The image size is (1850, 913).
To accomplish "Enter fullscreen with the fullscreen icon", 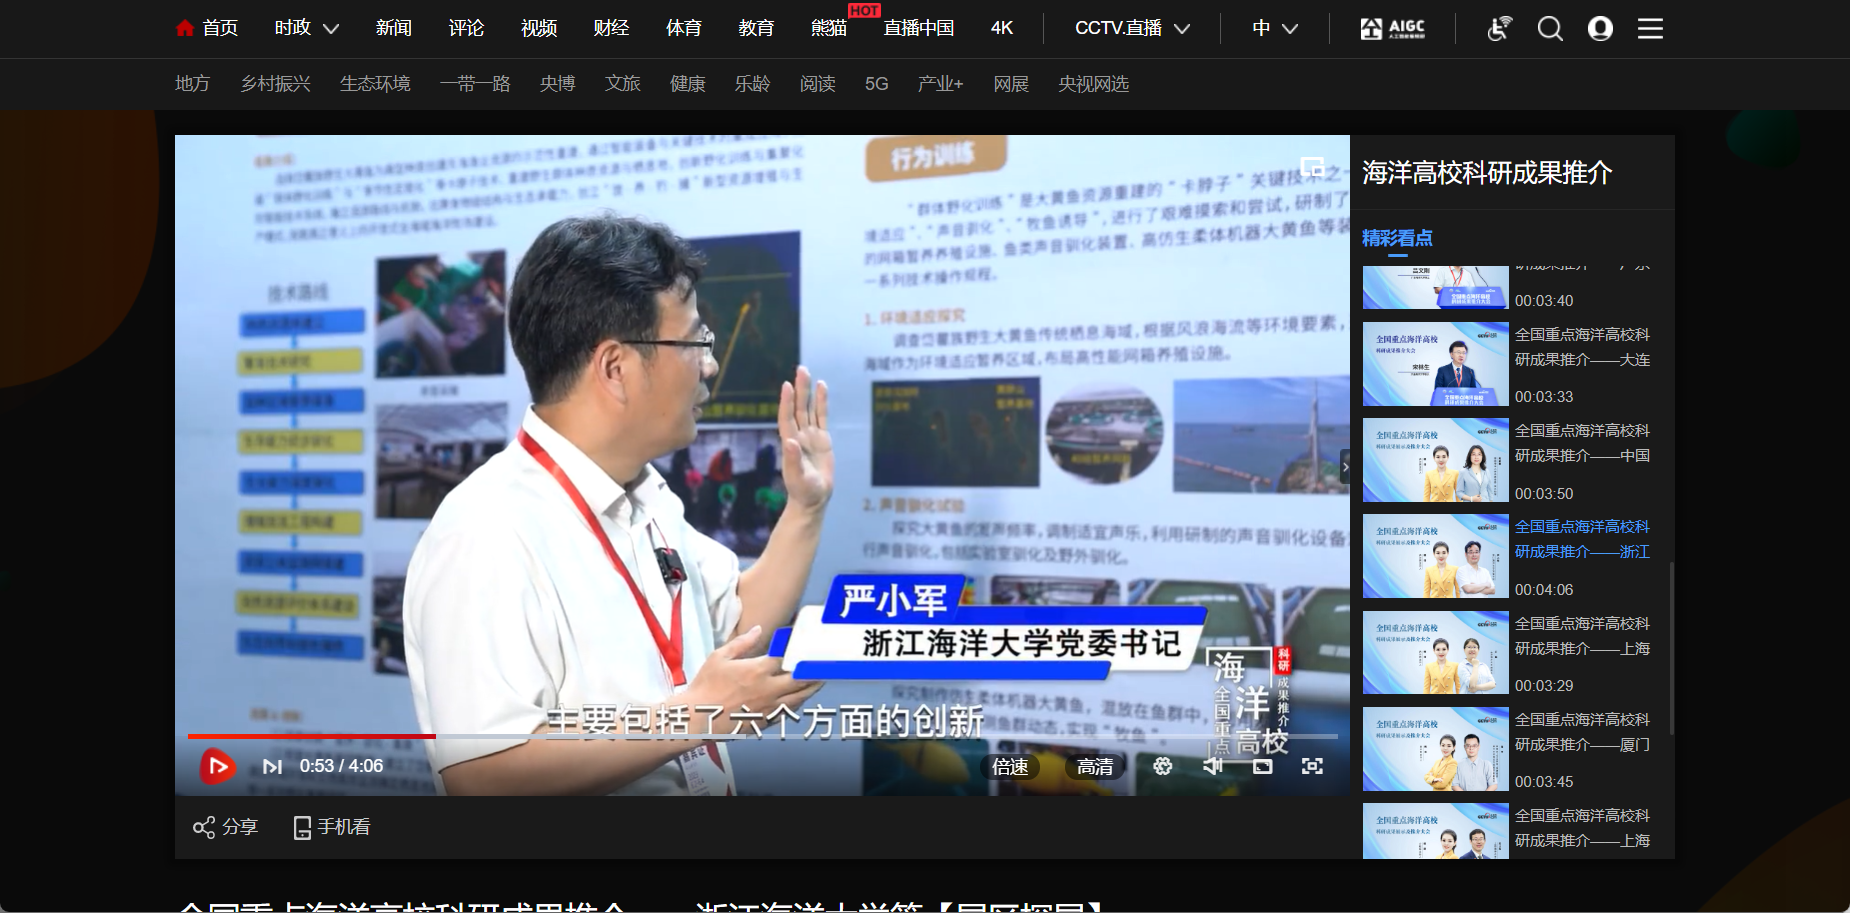I will pyautogui.click(x=1312, y=766).
